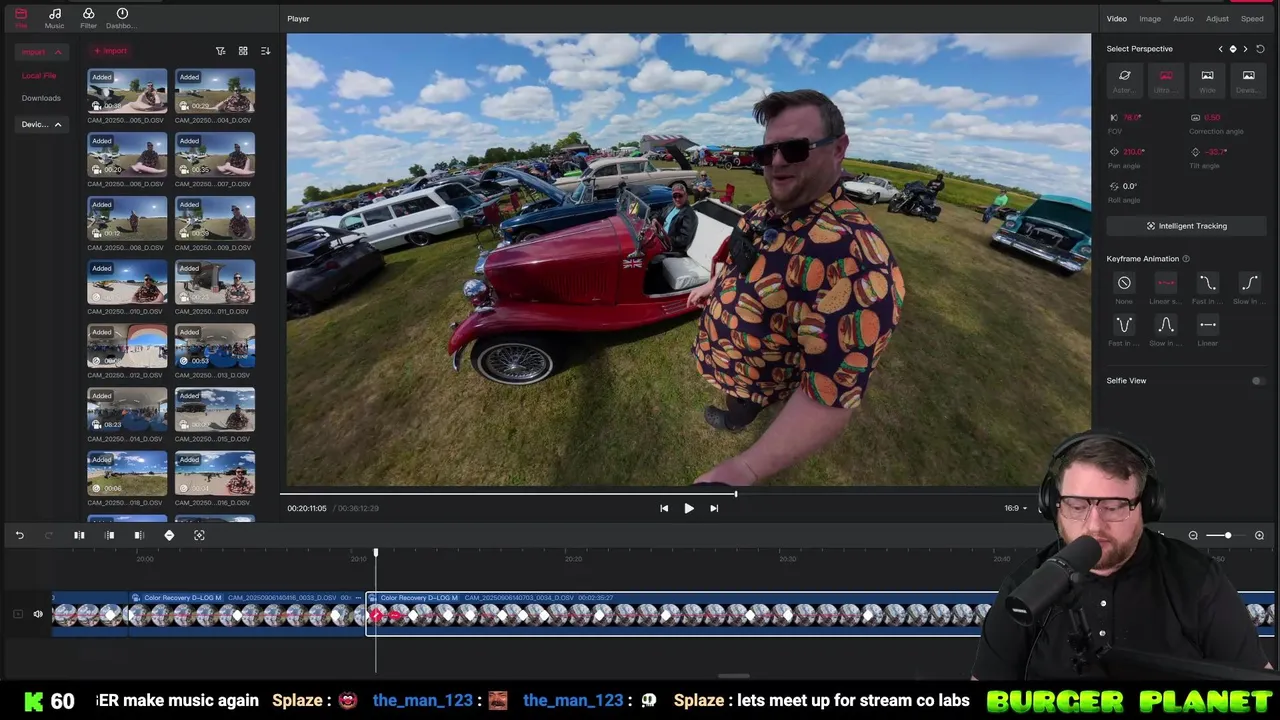Click the Tilt angle value field
1280x720 pixels.
coord(1215,152)
